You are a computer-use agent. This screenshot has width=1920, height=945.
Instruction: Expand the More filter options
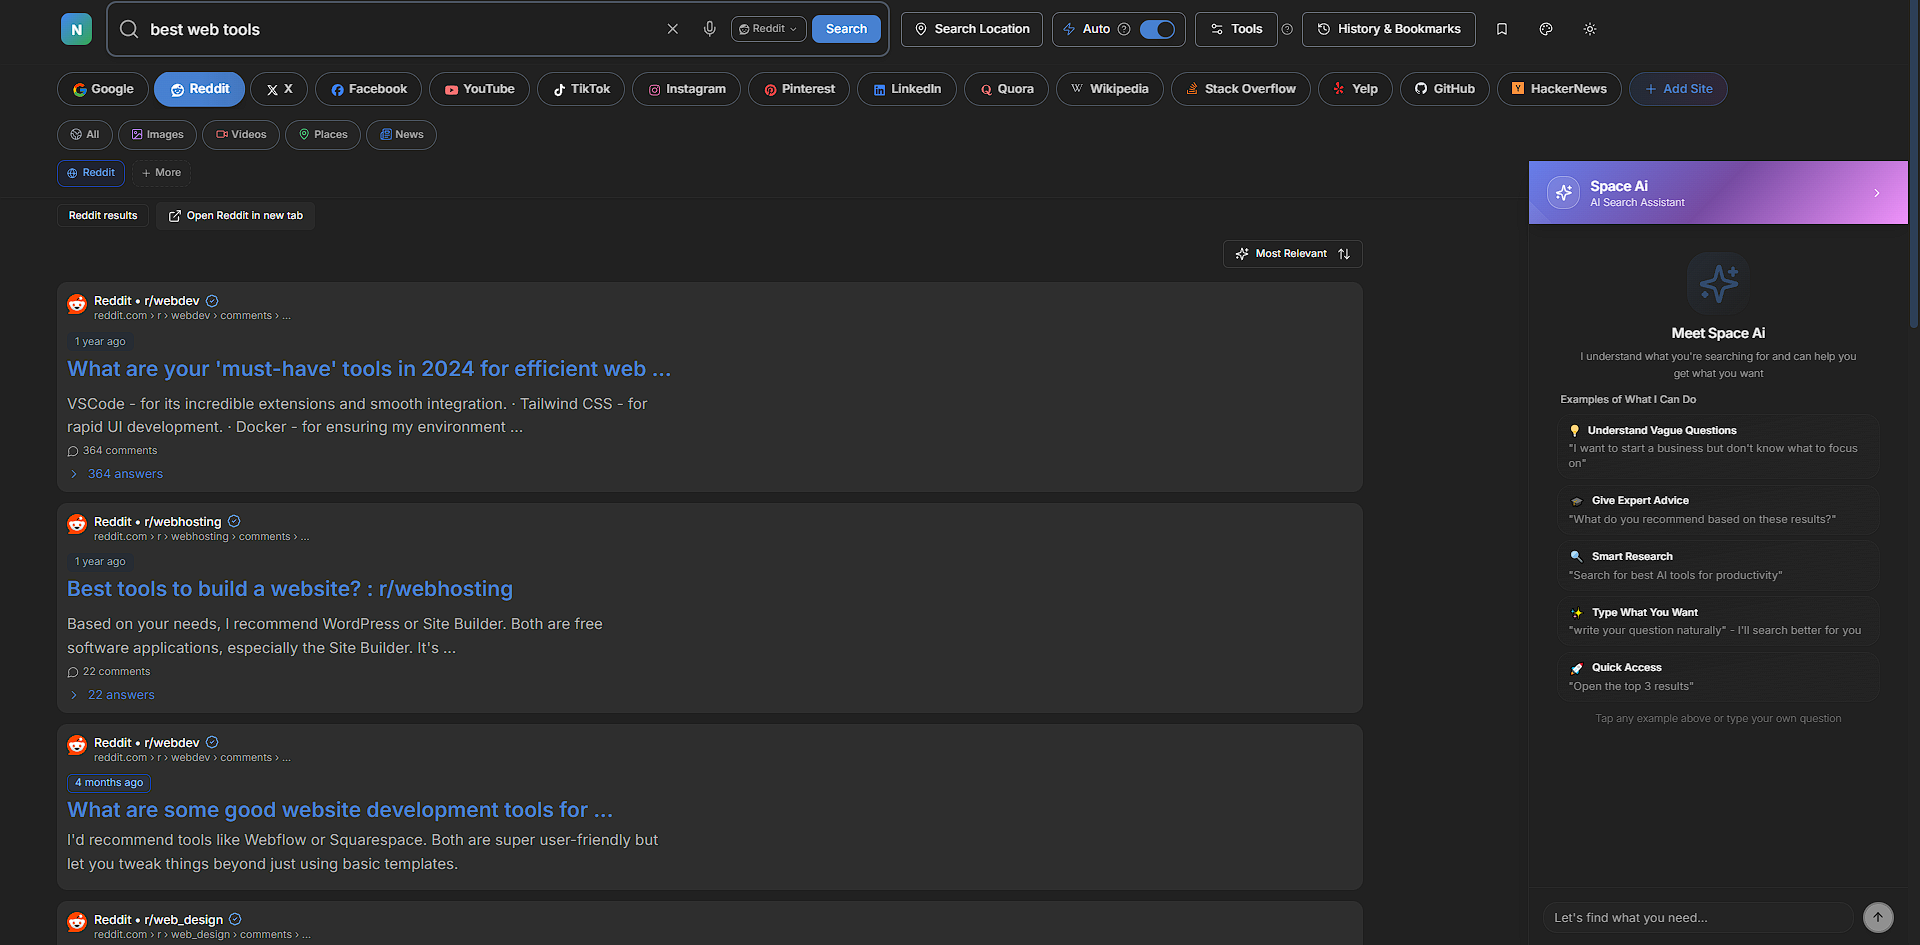point(161,173)
